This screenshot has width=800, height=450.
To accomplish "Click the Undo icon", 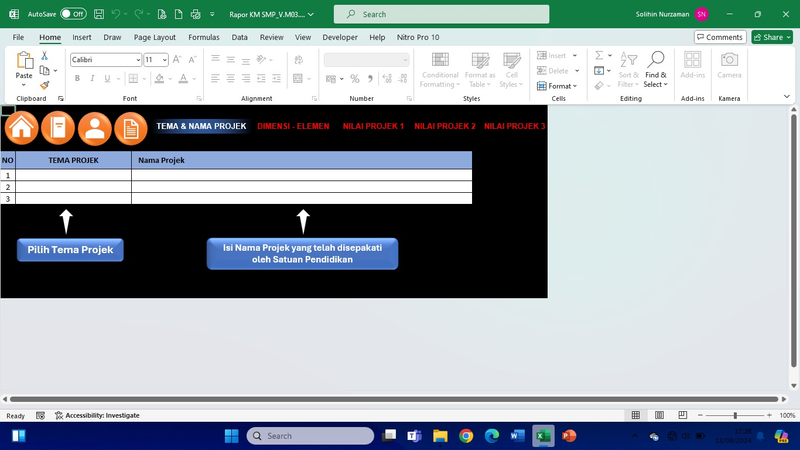I will coord(116,14).
